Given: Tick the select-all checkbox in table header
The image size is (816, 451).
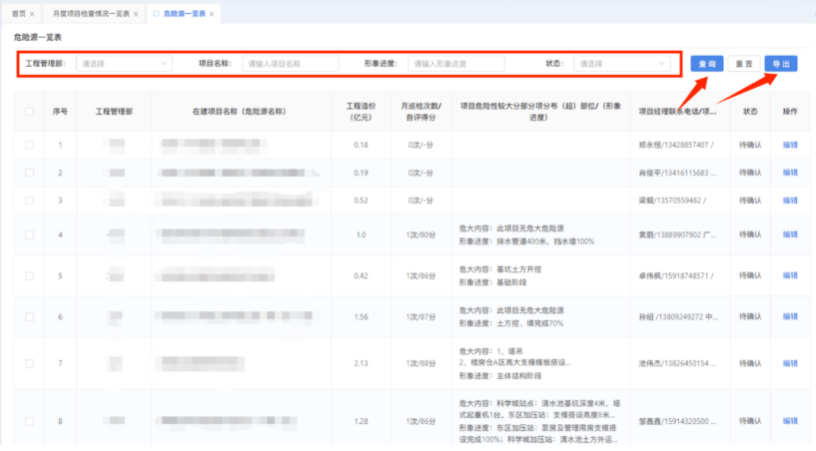Looking at the screenshot, I should (29, 111).
